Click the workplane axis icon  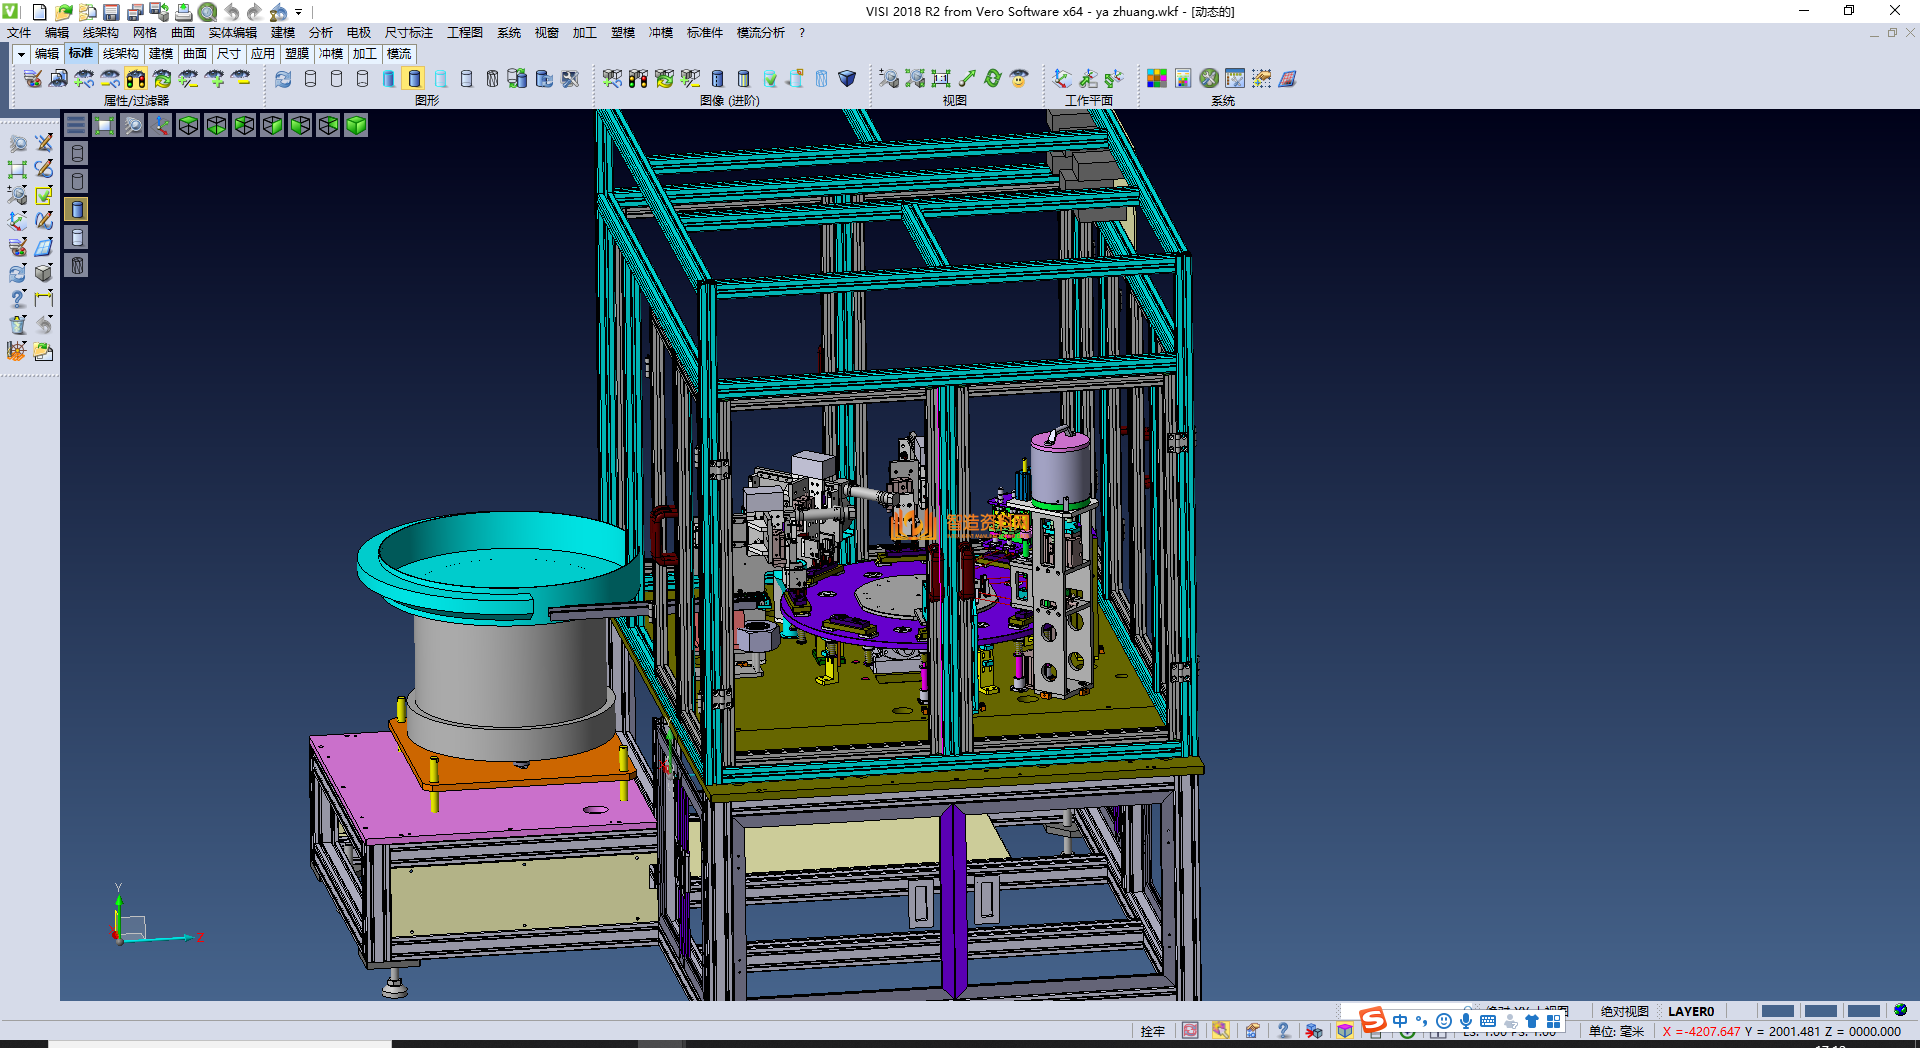(1062, 79)
